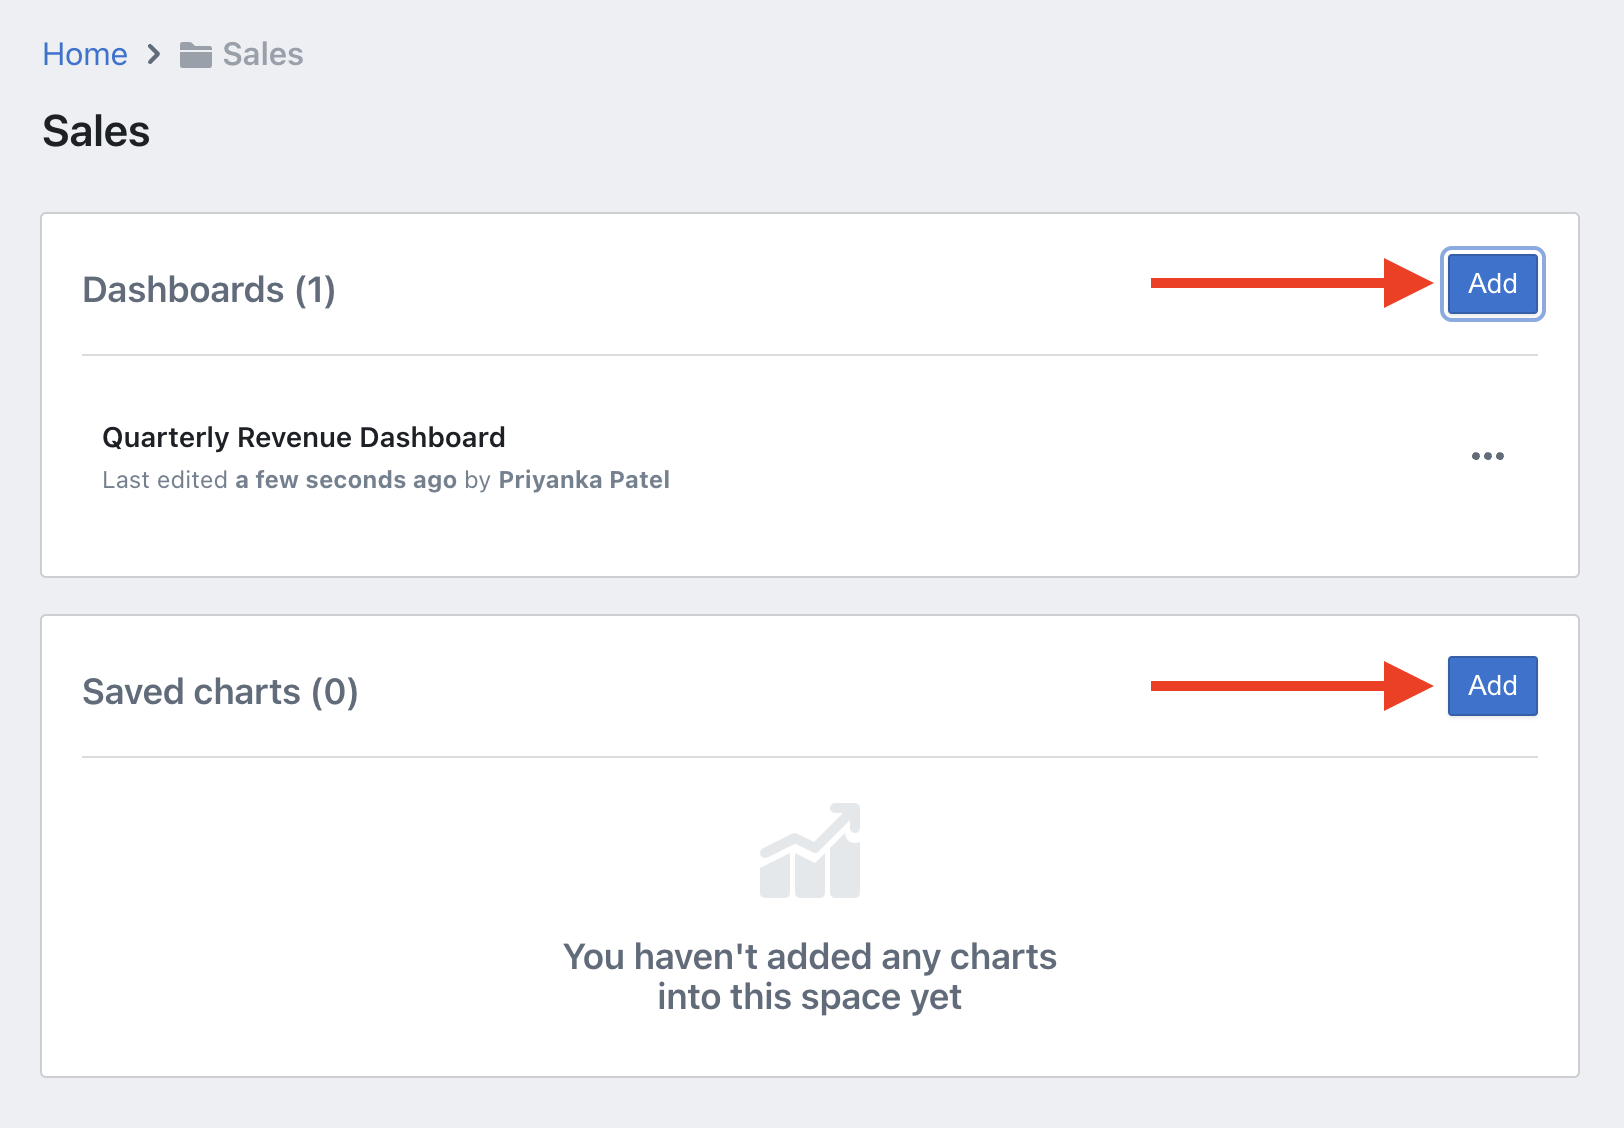Viewport: 1624px width, 1128px height.
Task: Open the Quarterly Revenue Dashboard
Action: coord(304,437)
